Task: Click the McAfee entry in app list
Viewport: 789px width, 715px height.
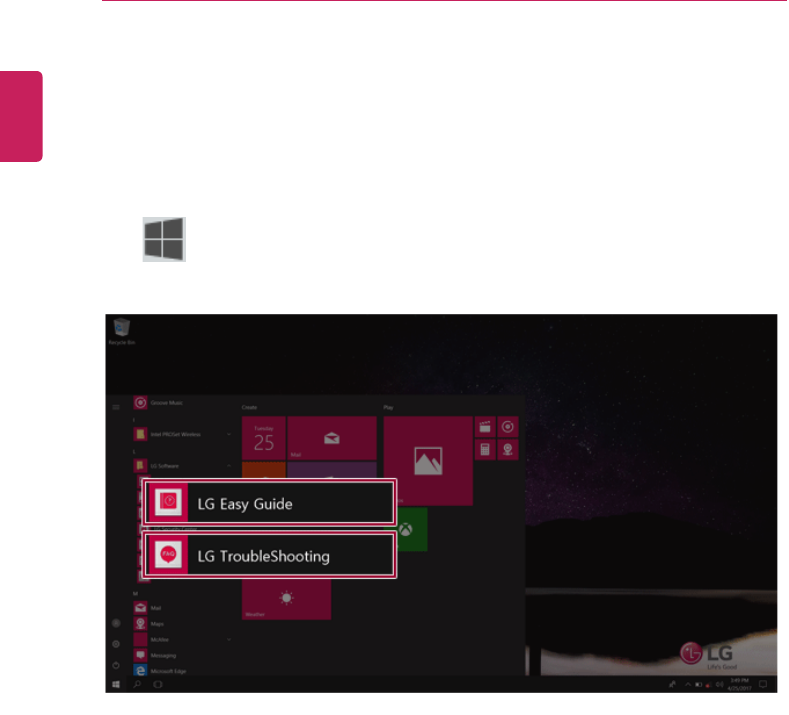Action: pyautogui.click(x=181, y=640)
